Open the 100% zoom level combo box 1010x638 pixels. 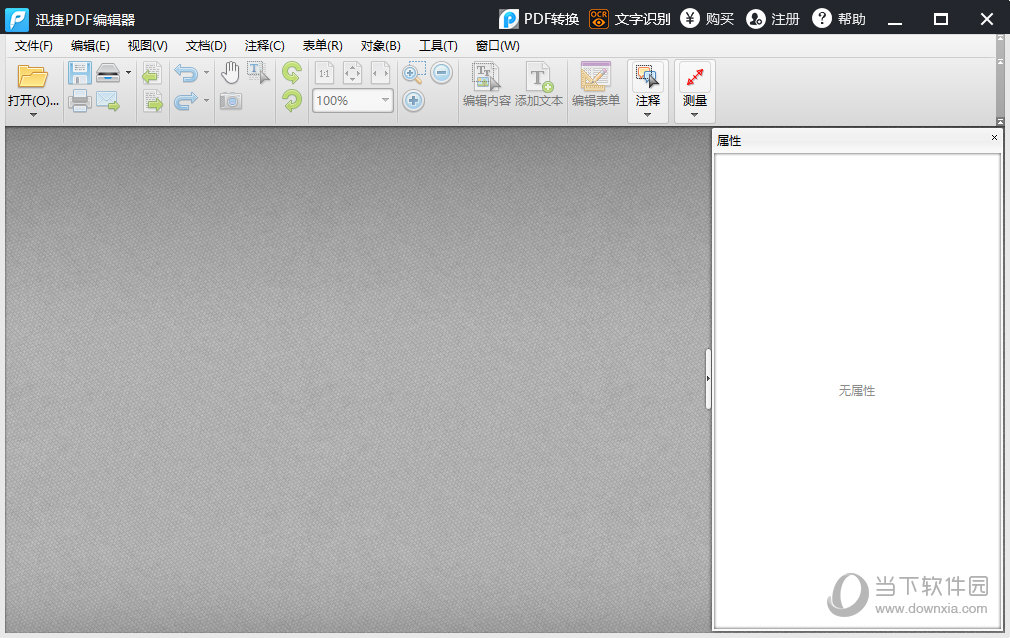(x=353, y=101)
